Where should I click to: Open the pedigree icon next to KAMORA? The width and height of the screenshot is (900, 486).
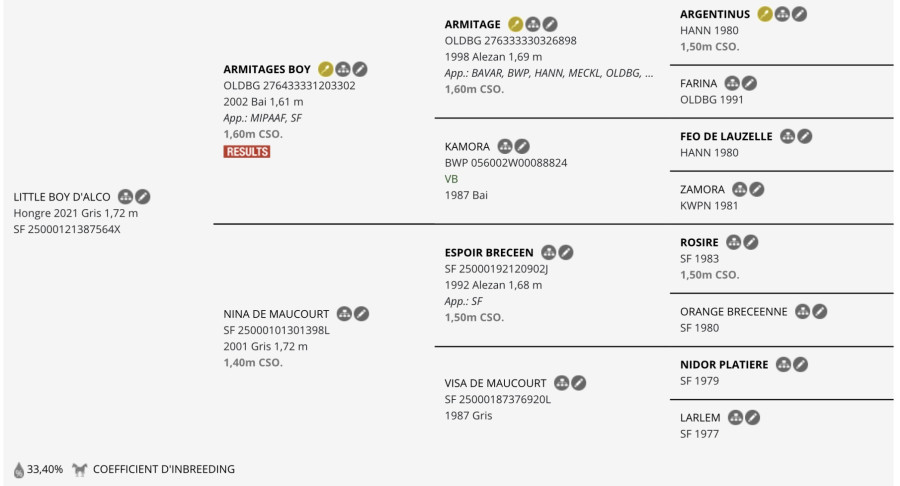[505, 146]
